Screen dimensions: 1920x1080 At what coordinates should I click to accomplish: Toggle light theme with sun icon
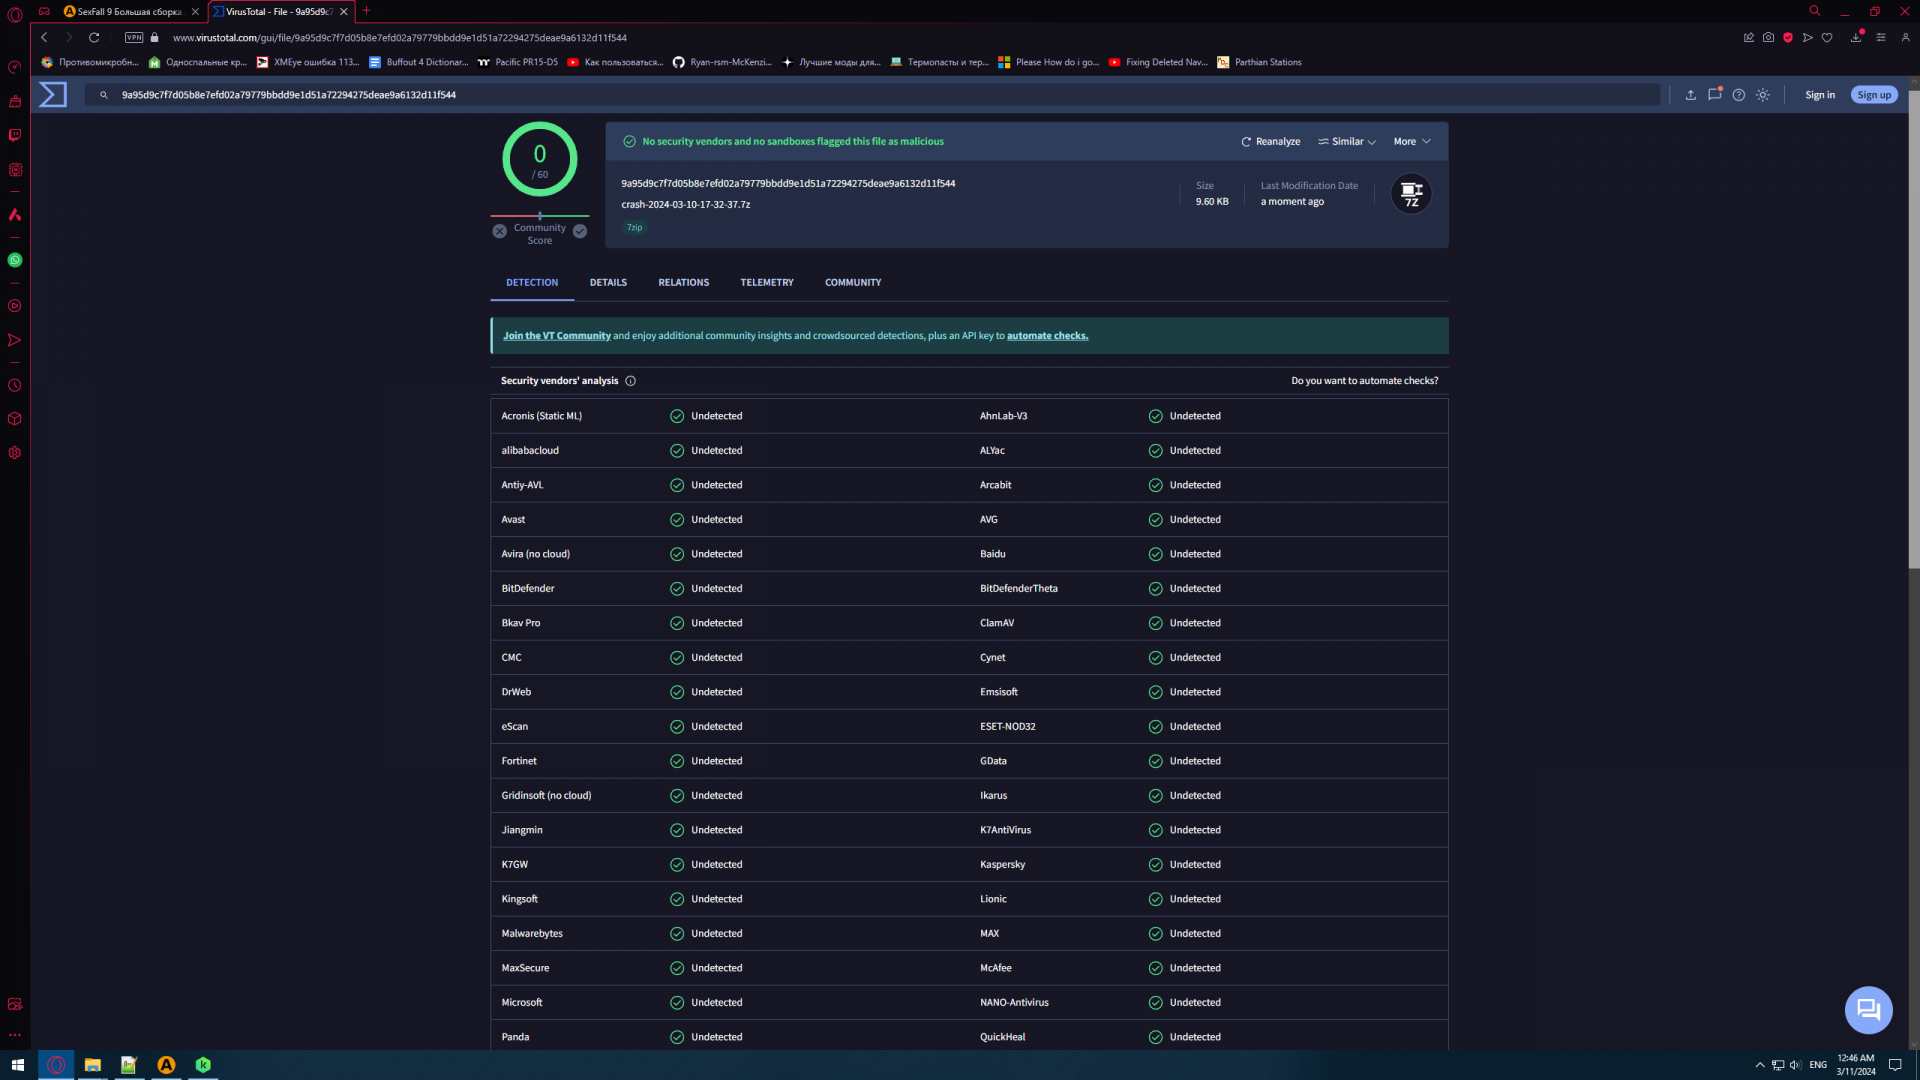coord(1763,95)
